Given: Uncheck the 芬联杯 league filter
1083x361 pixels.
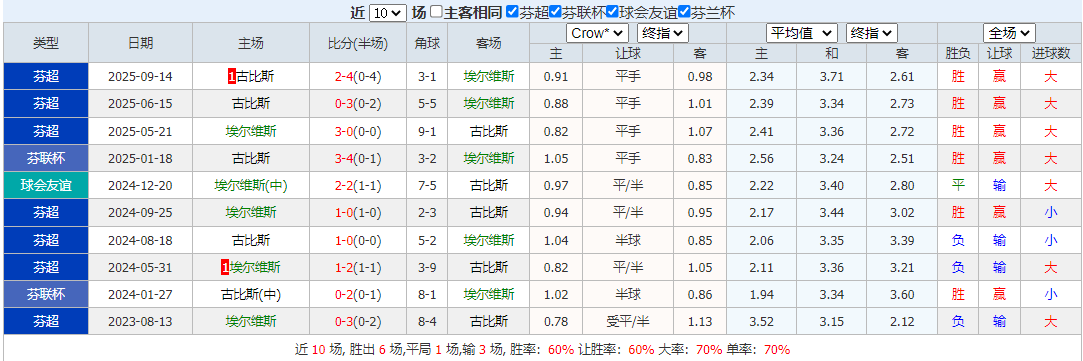Looking at the screenshot, I should tap(555, 12).
